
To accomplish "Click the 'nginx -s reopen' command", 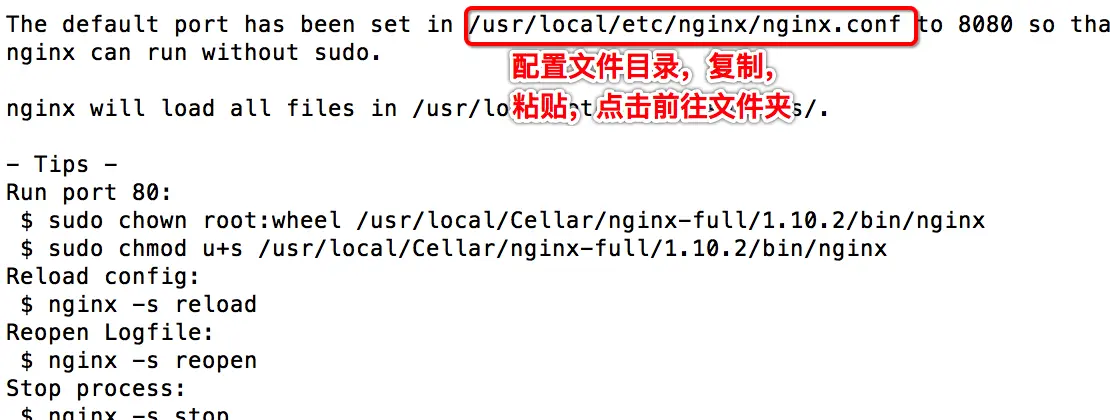I will (x=152, y=361).
